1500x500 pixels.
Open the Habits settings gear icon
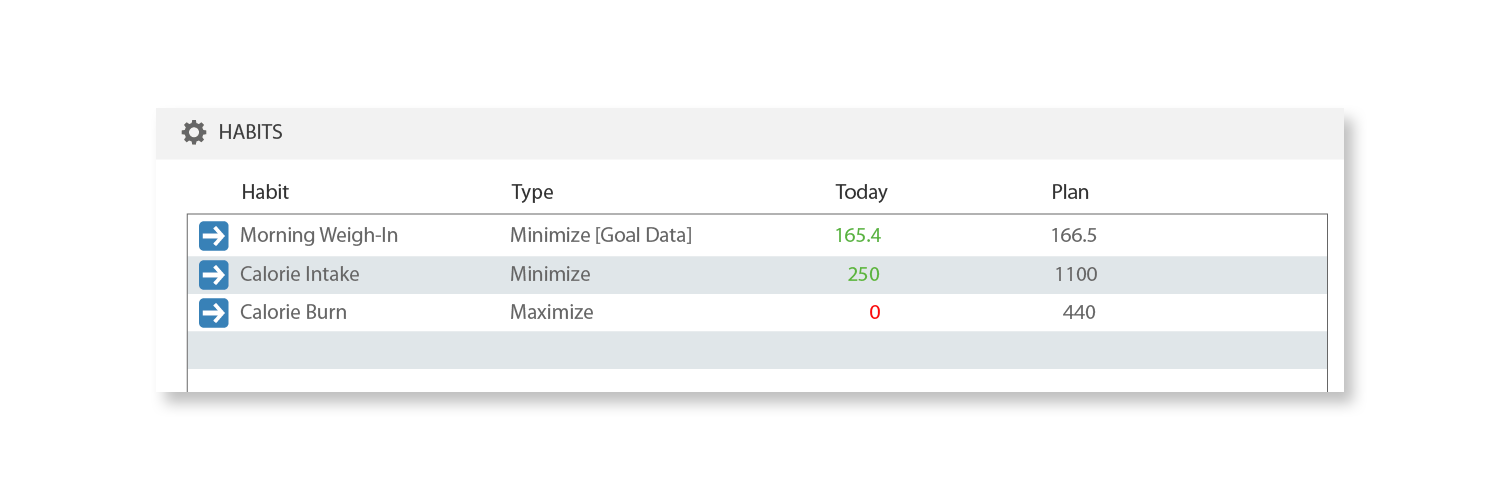pos(194,132)
